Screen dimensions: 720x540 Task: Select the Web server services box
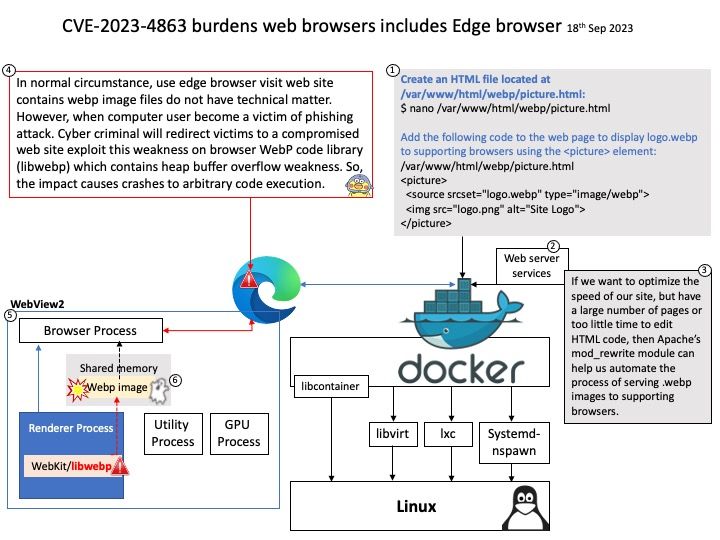[532, 266]
